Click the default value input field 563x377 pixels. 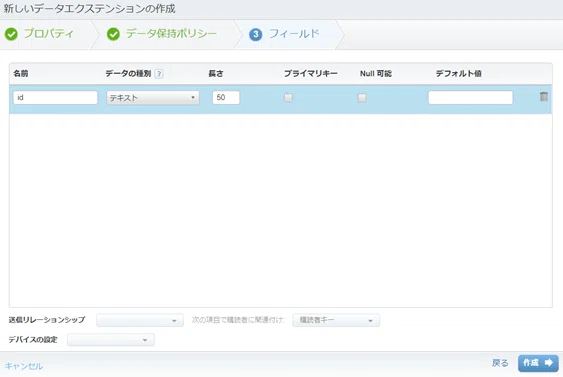pyautogui.click(x=470, y=98)
